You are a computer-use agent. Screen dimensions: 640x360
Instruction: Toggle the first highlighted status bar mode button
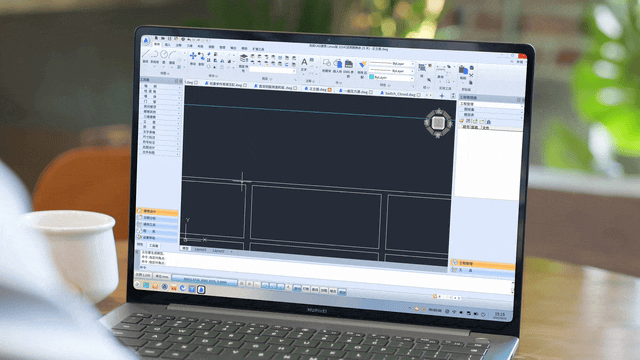(x=265, y=285)
